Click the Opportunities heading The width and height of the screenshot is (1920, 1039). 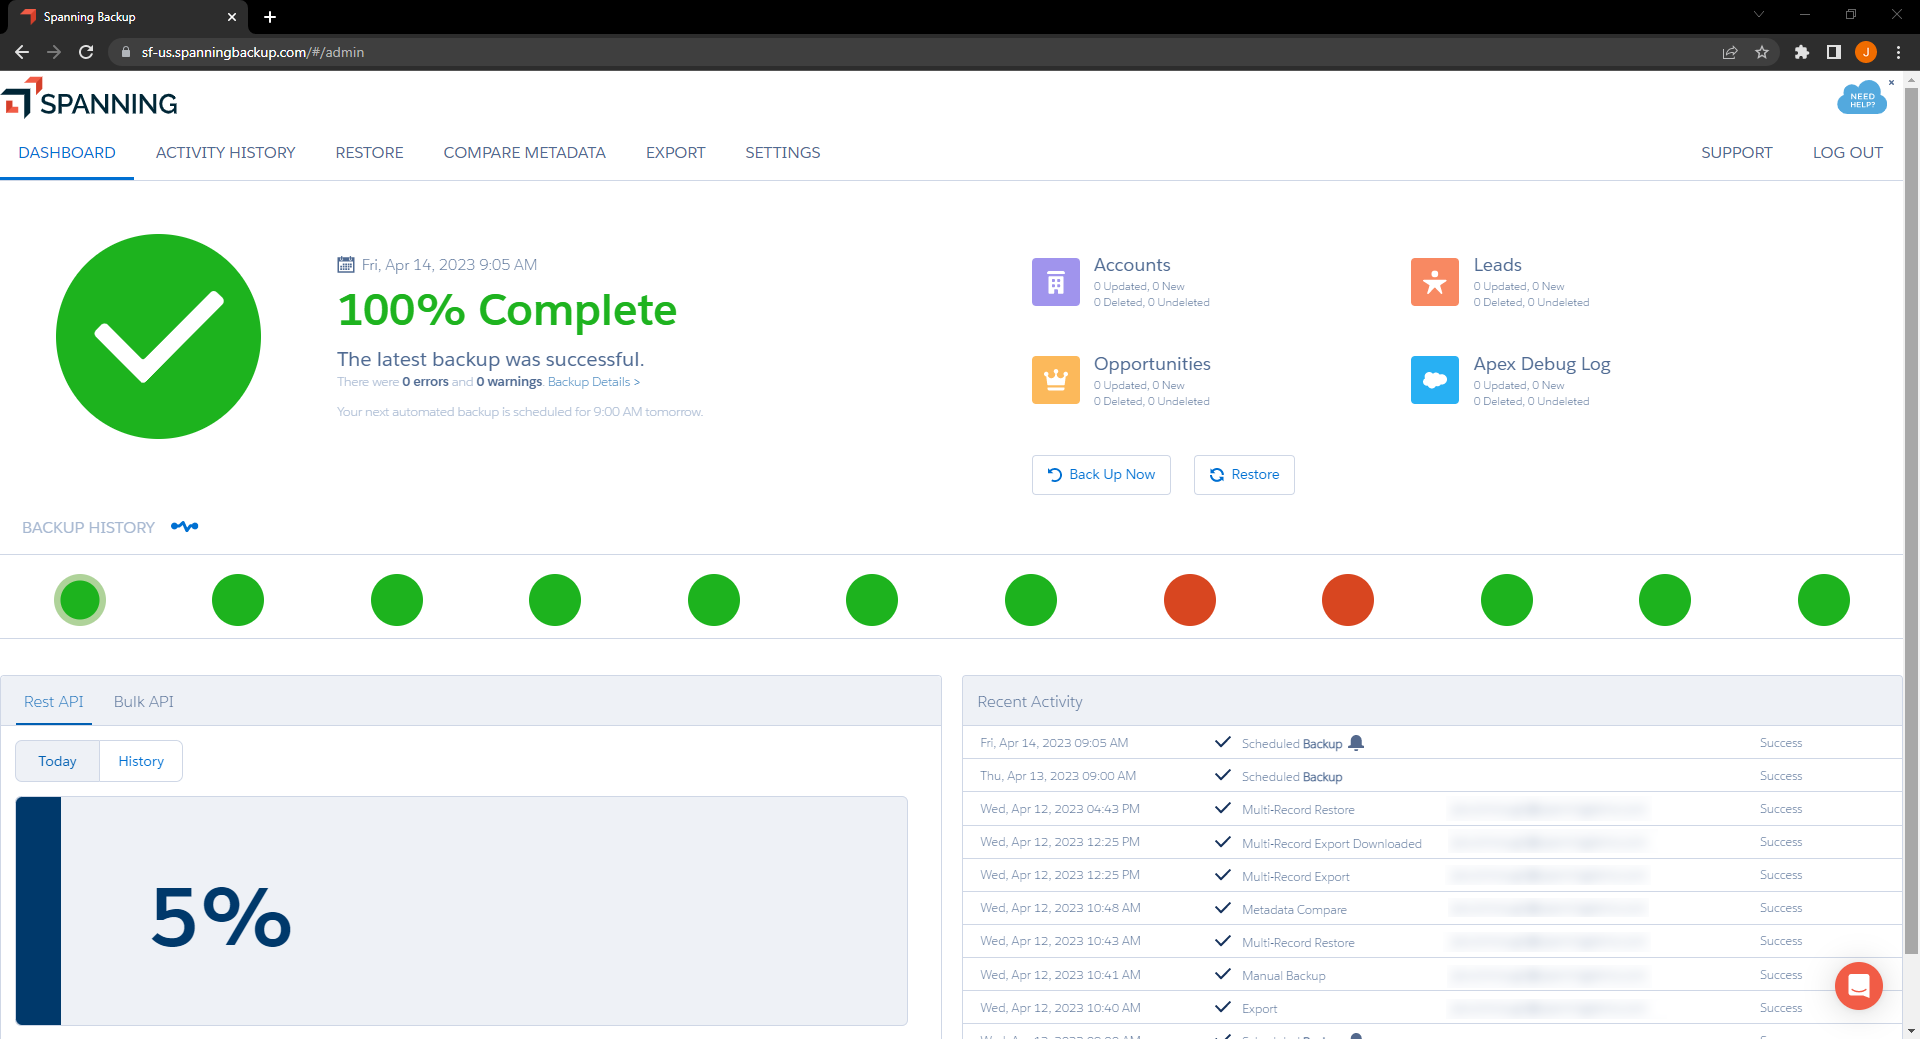tap(1152, 364)
